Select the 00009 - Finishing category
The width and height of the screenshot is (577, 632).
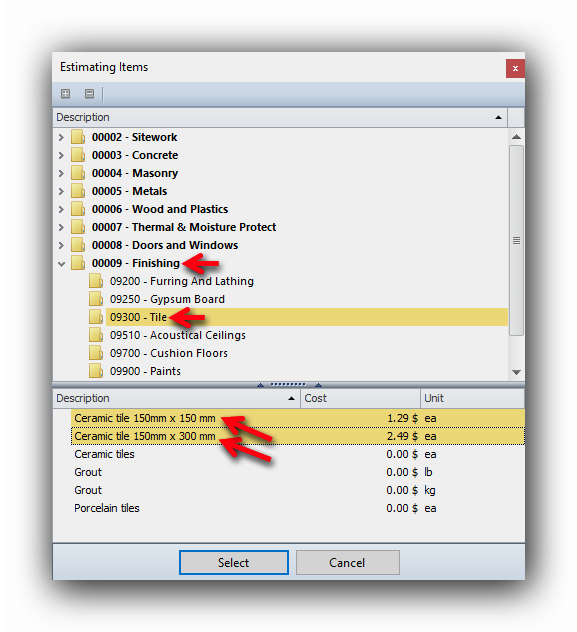coord(136,263)
